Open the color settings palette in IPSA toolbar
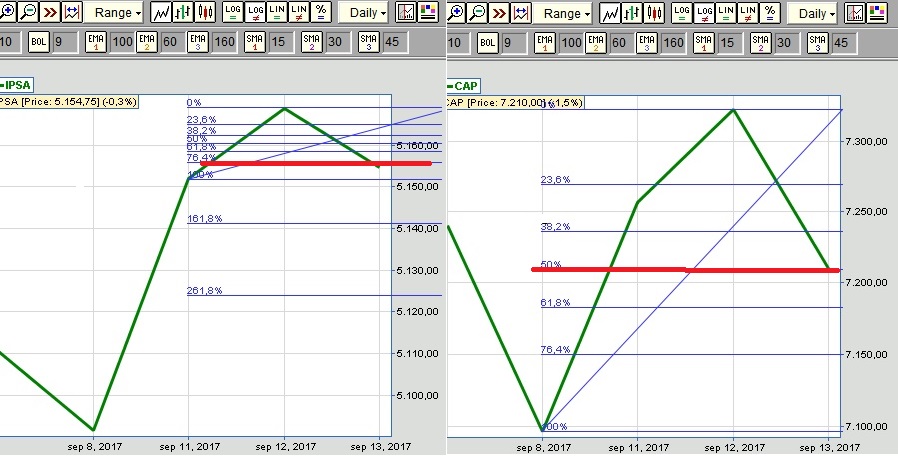This screenshot has height=459, width=898. [428, 12]
